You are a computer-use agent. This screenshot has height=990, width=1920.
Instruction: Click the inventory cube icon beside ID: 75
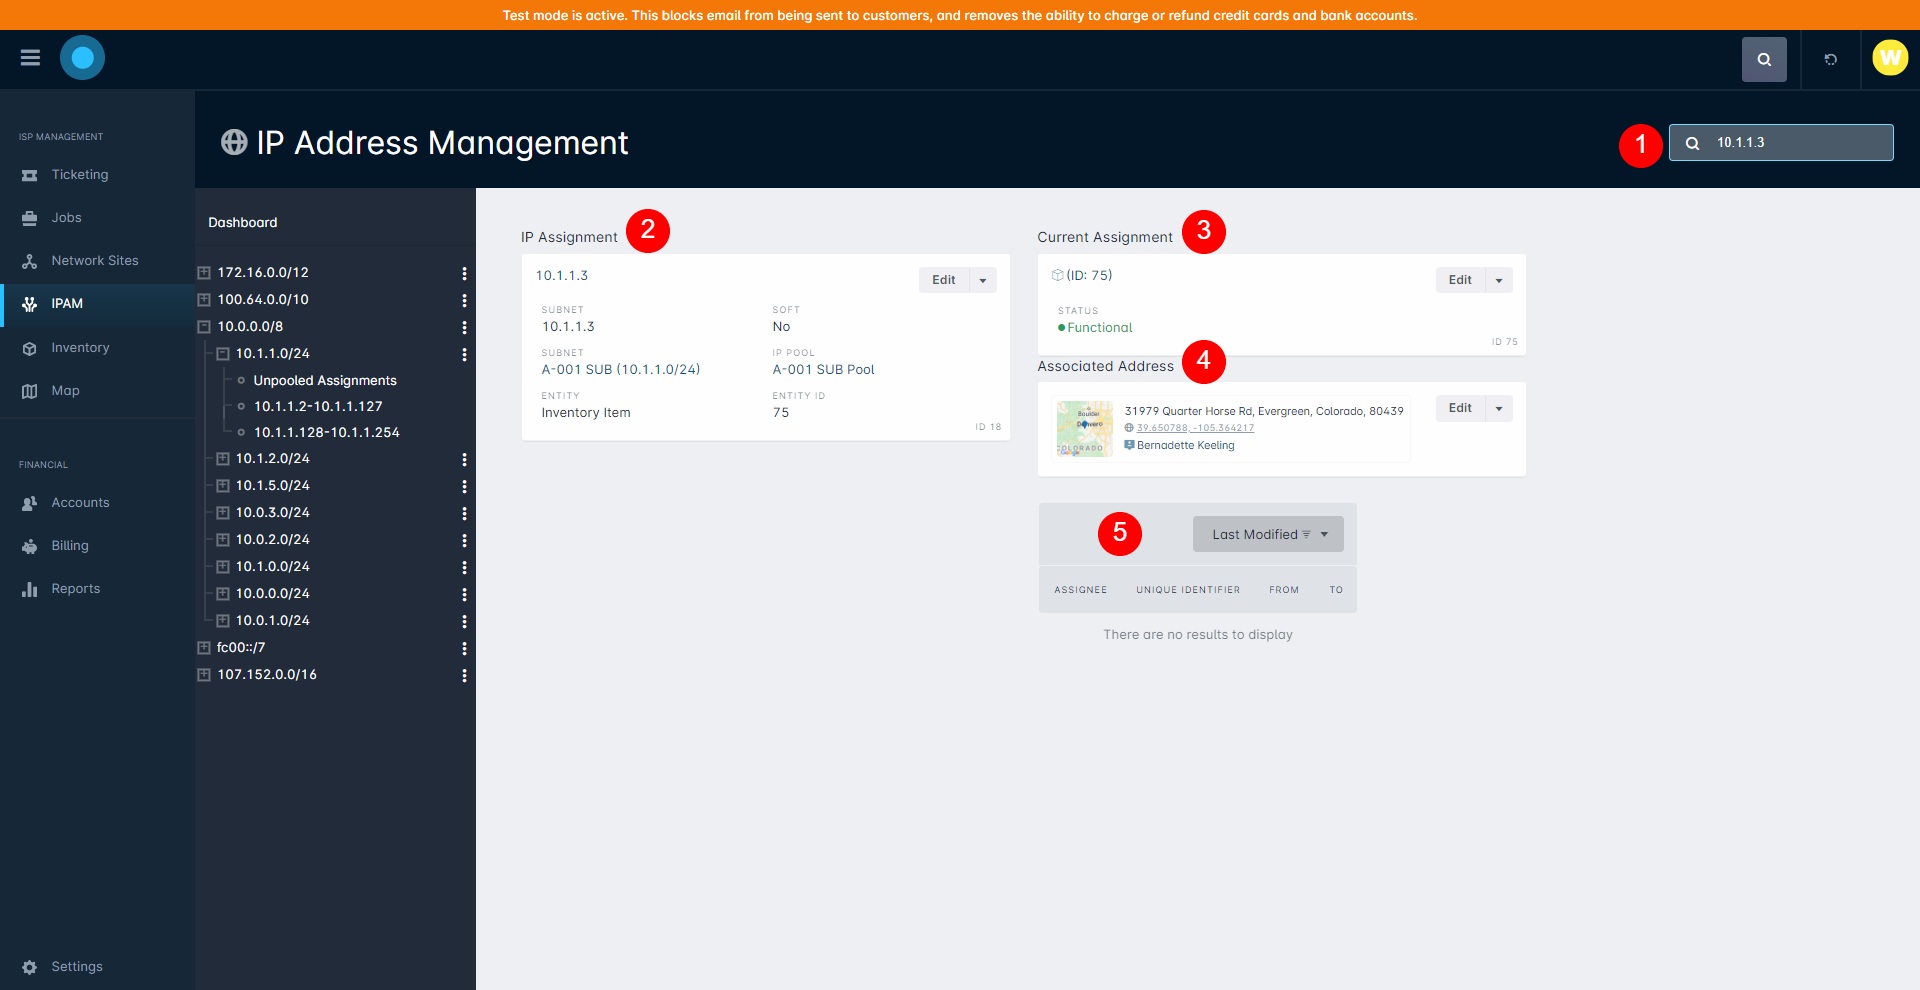click(x=1057, y=275)
